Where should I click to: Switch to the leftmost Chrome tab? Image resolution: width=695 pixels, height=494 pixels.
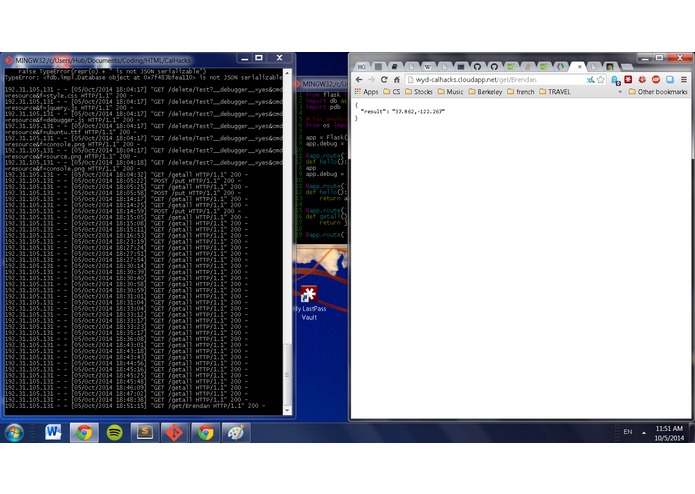coord(362,66)
